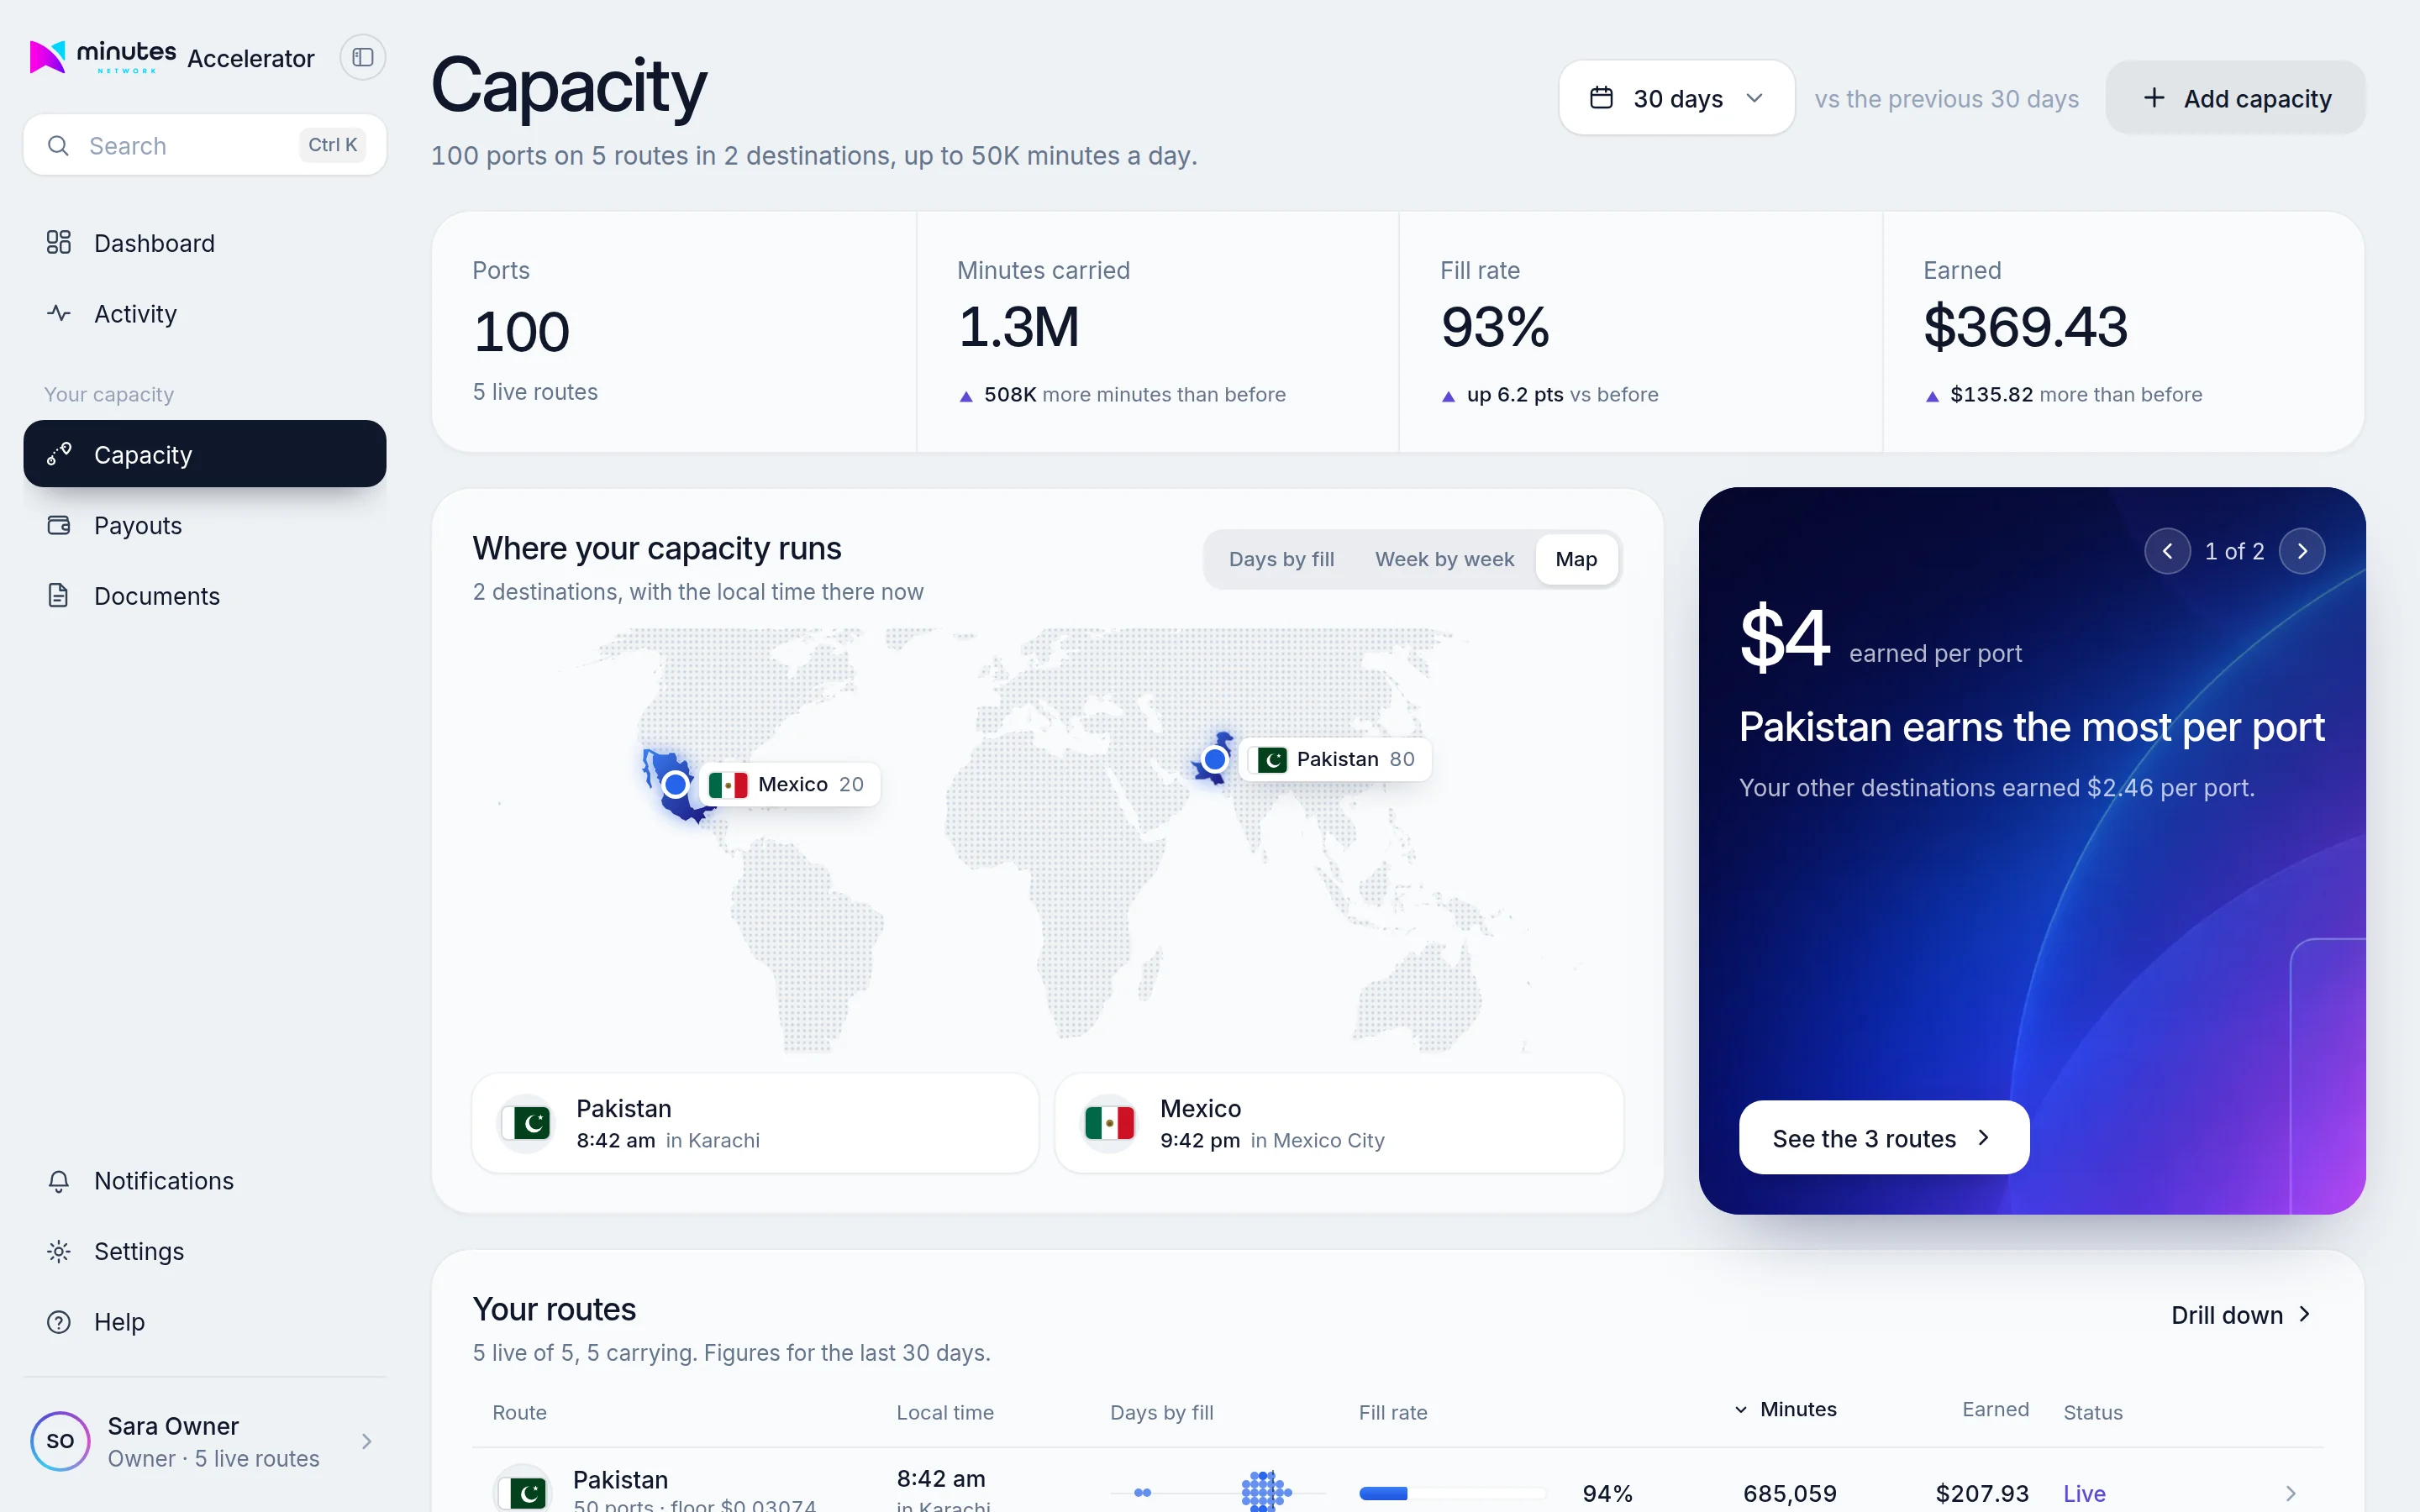This screenshot has height=1512, width=2420.
Task: Click Pakistan map marker dot
Action: tap(1215, 759)
